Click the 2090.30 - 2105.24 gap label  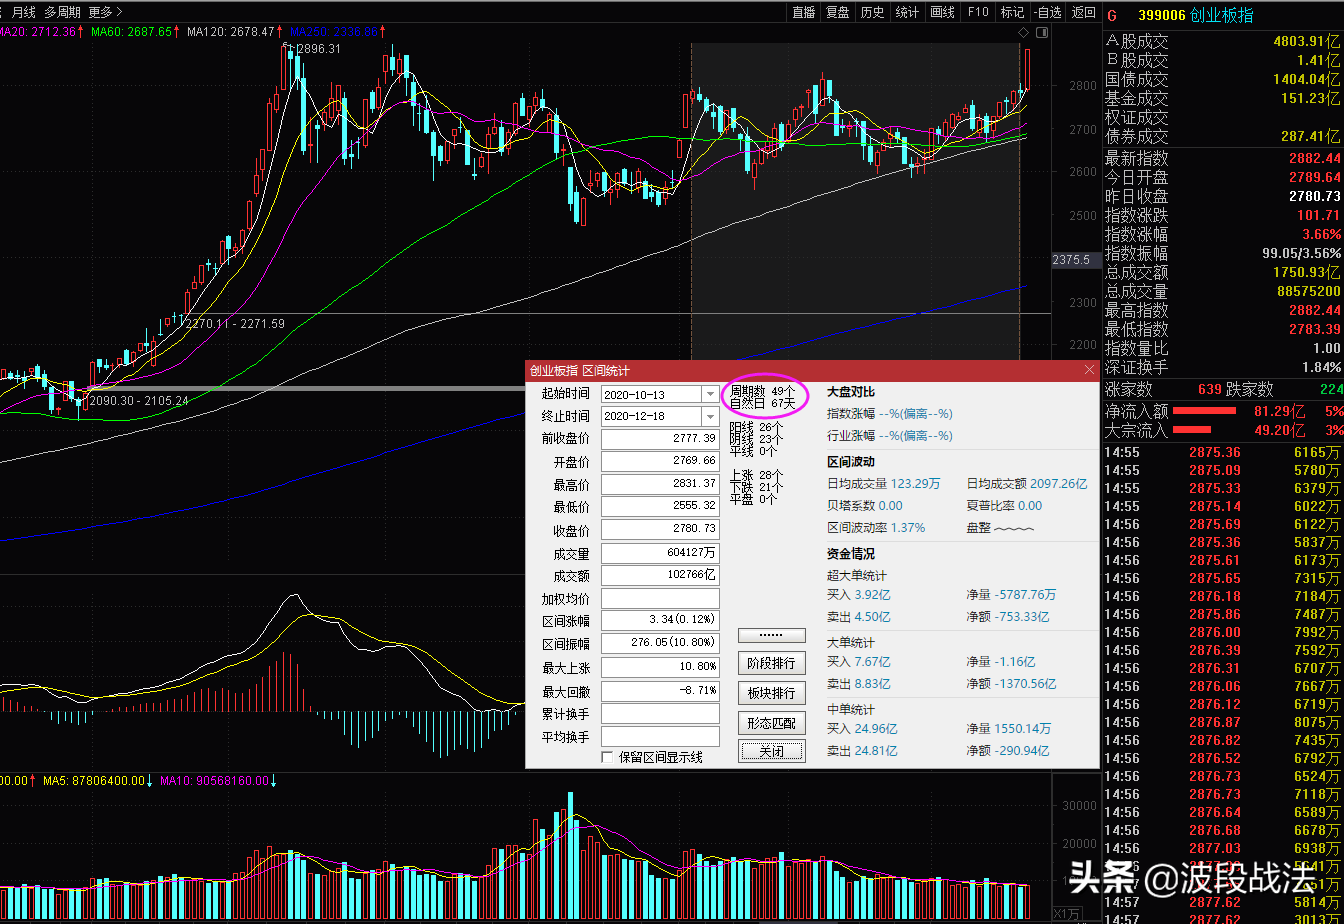[x=138, y=401]
